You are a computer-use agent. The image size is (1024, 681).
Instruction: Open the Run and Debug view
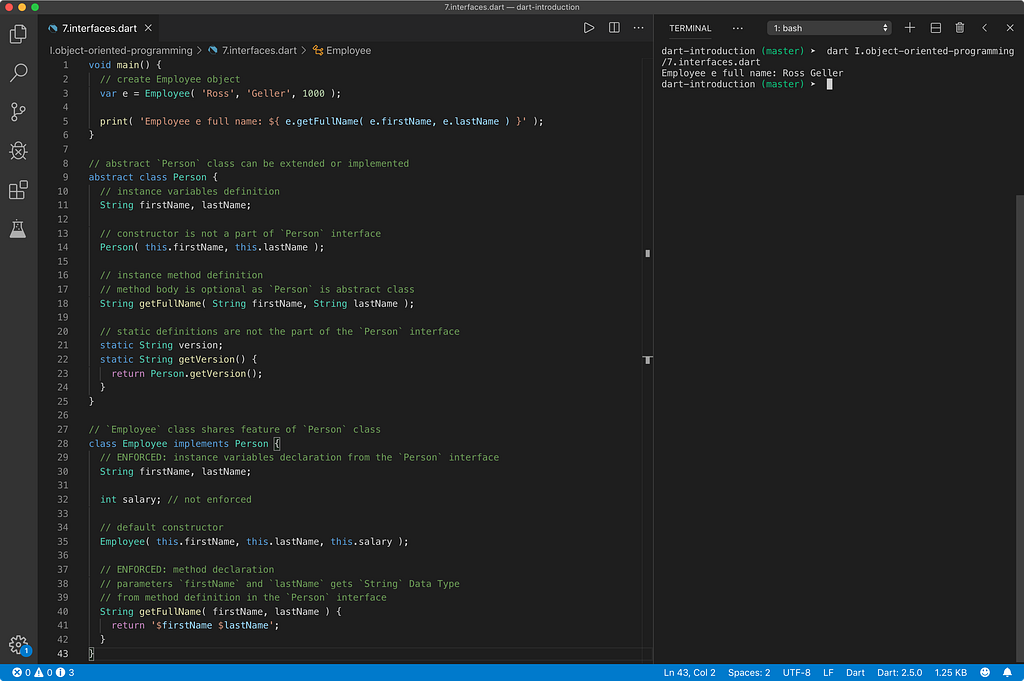pyautogui.click(x=17, y=150)
